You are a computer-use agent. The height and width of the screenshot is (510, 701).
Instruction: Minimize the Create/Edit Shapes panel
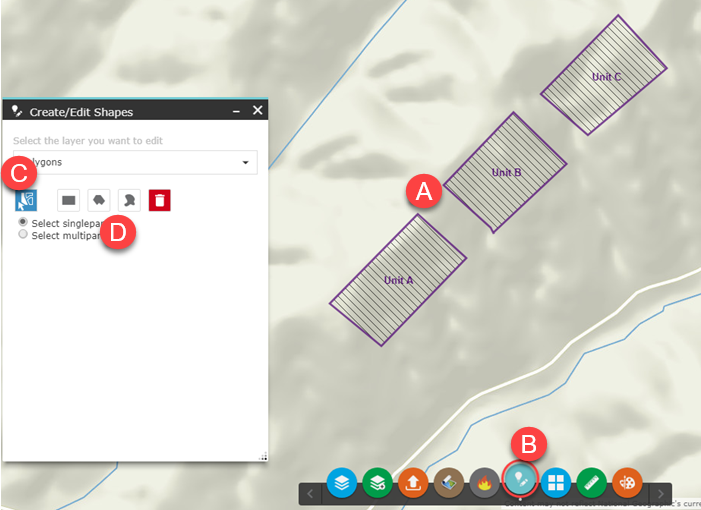pyautogui.click(x=236, y=111)
